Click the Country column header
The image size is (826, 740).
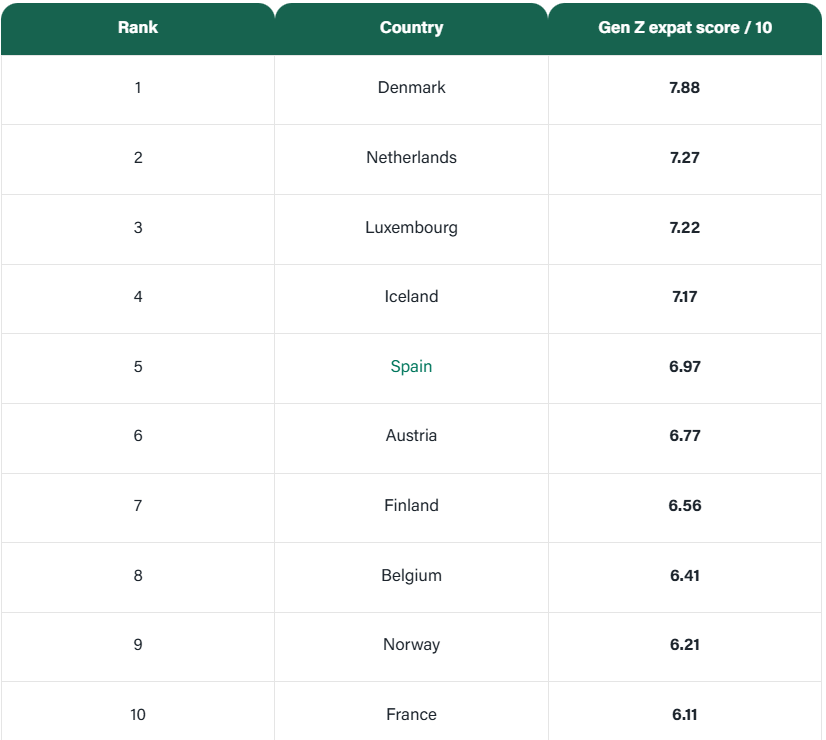[x=411, y=28]
